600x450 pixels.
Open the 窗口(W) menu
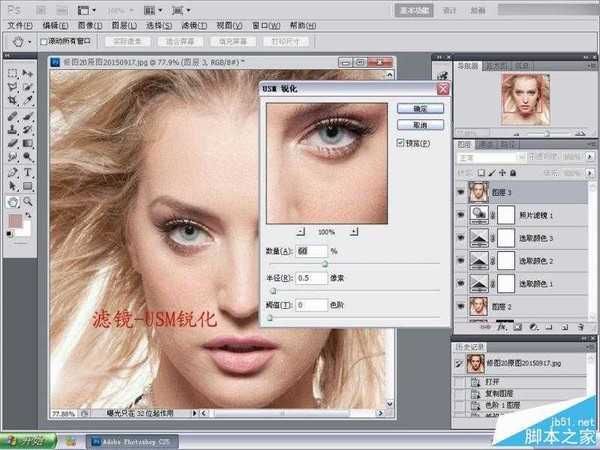266,26
